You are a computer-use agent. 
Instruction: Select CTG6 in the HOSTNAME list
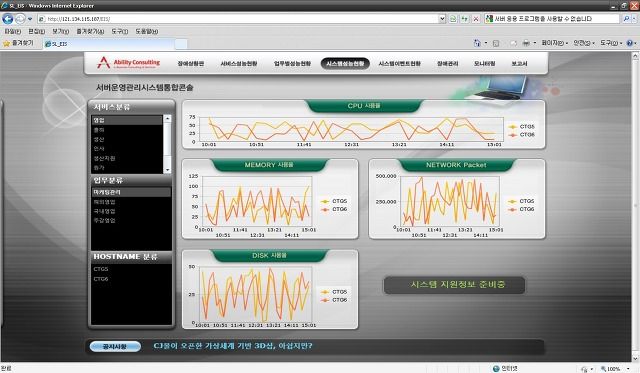coord(131,279)
